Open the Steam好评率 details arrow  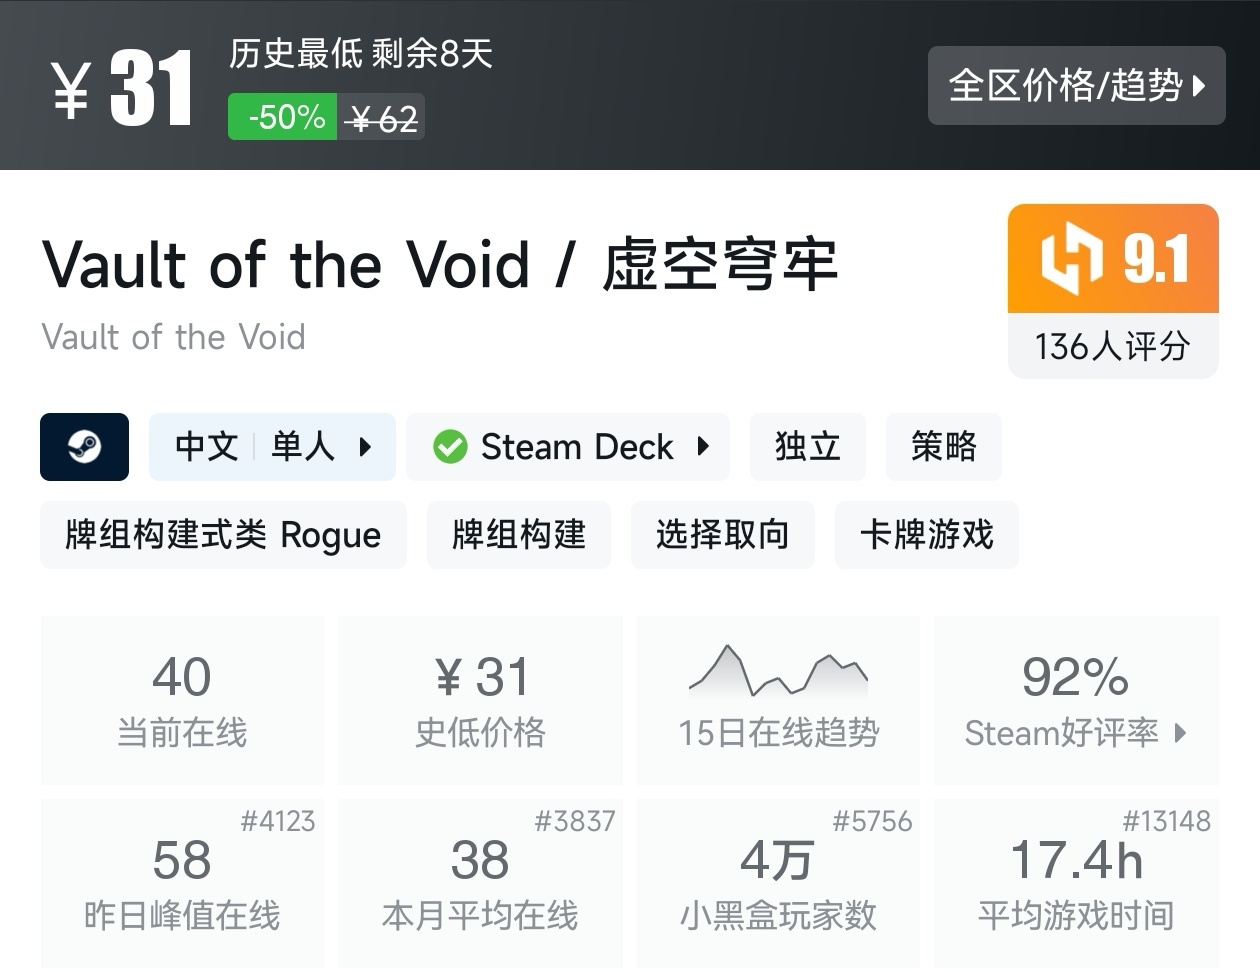pyautogui.click(x=1181, y=733)
